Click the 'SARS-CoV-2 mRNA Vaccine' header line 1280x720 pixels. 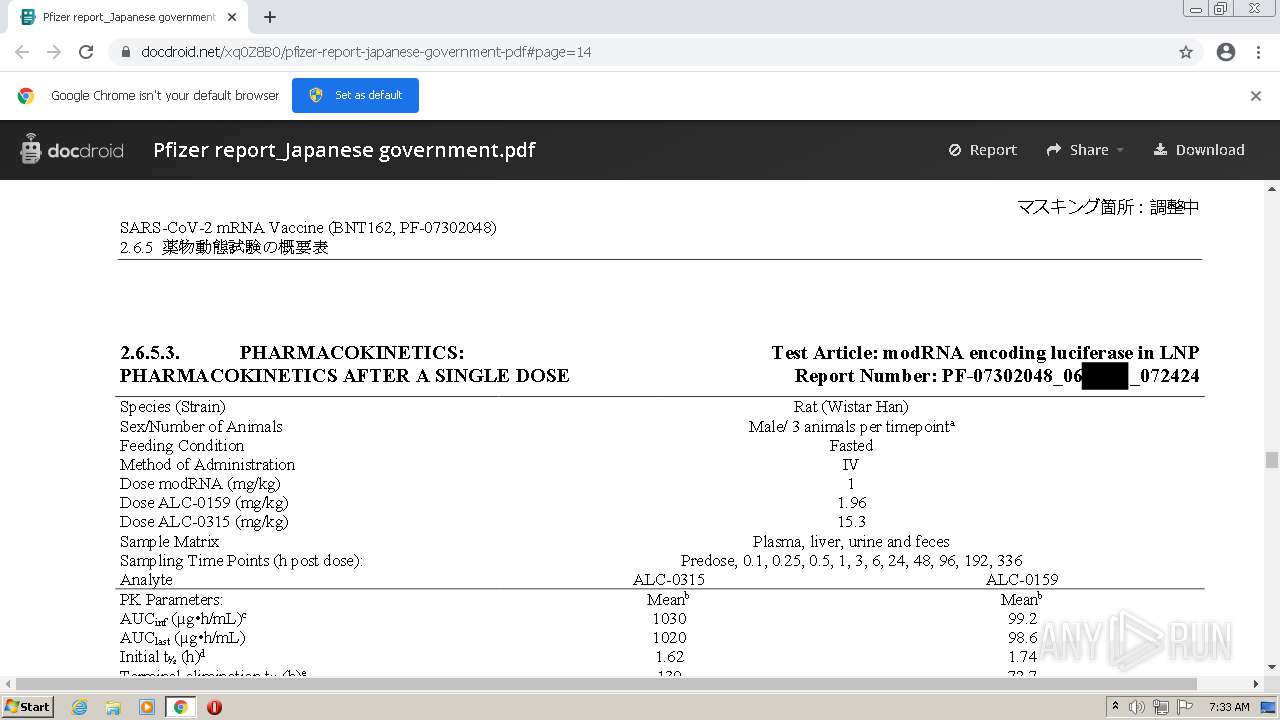pyautogui.click(x=308, y=228)
